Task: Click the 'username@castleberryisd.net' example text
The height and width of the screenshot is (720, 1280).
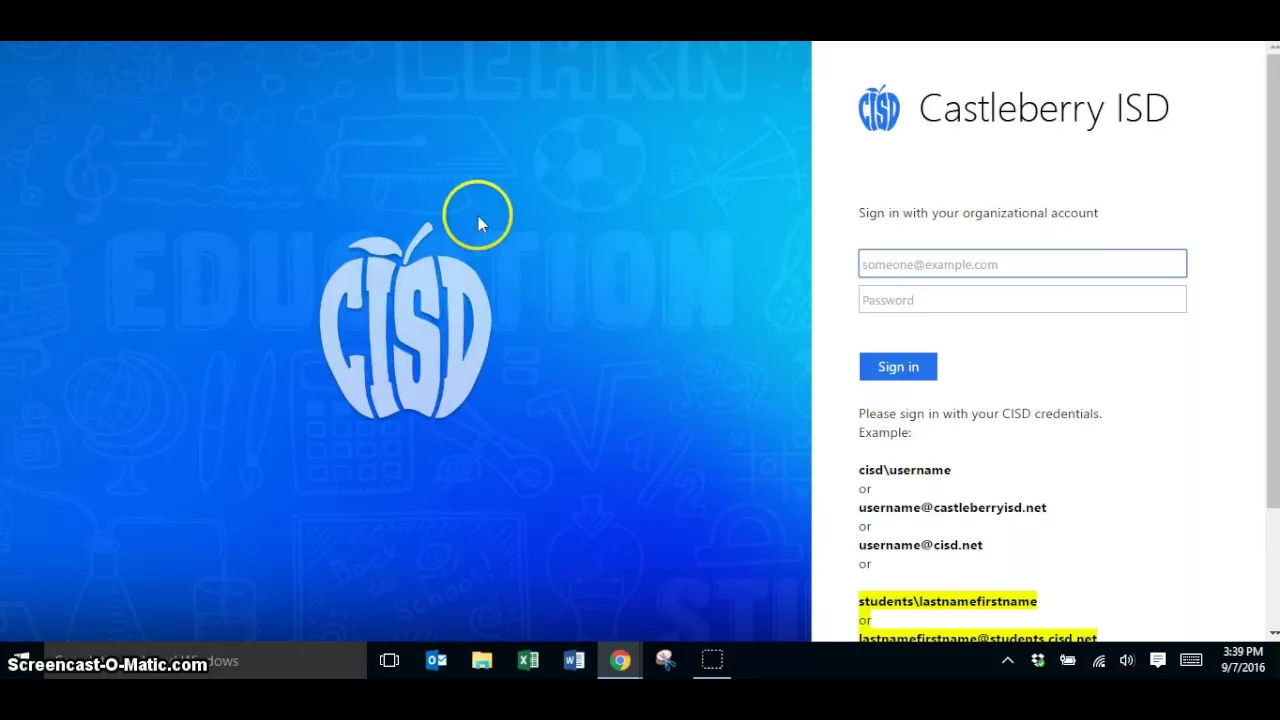Action: click(x=952, y=508)
